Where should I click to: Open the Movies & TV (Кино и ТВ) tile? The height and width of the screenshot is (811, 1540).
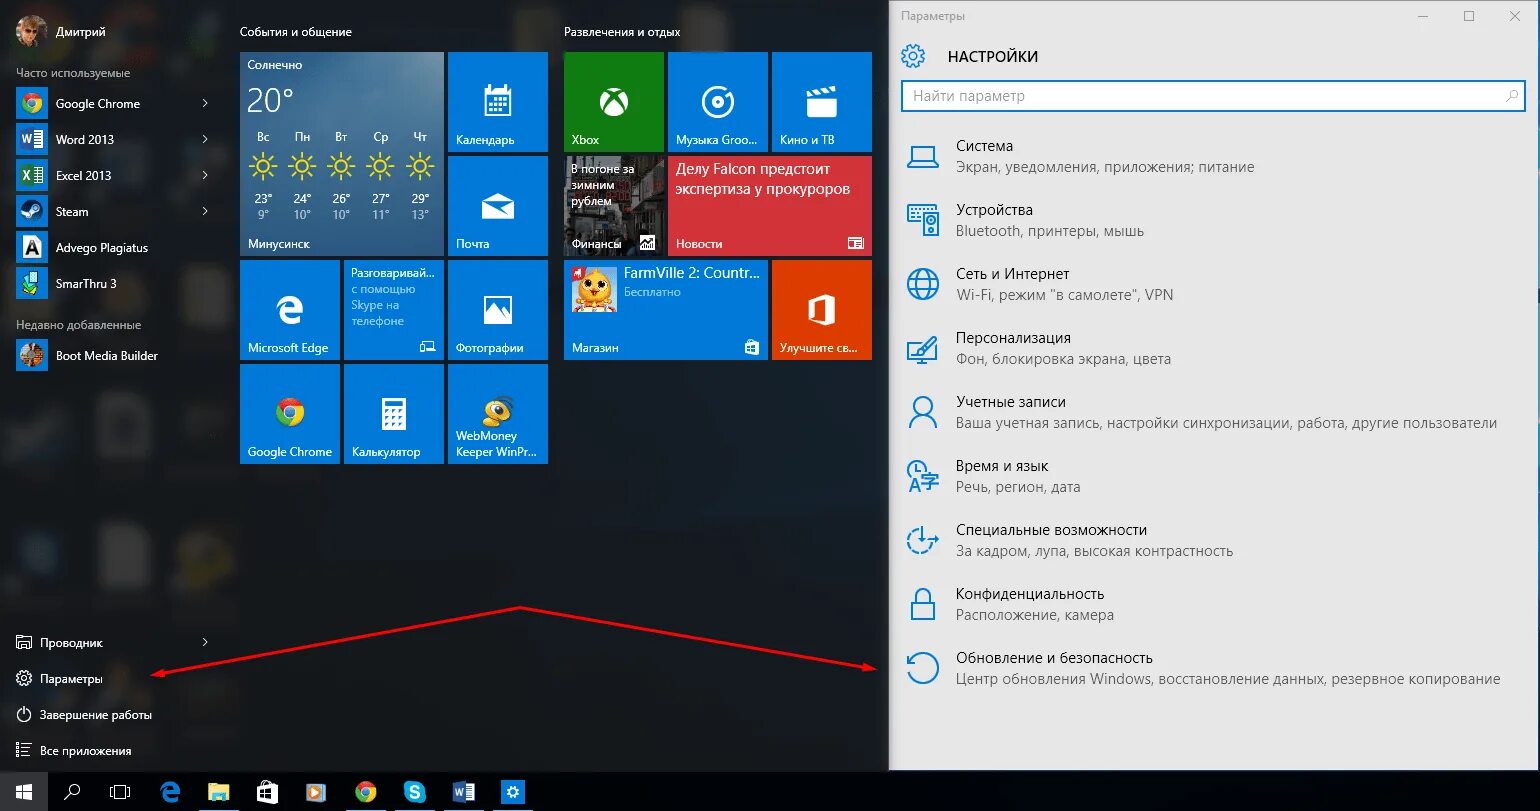[x=822, y=102]
